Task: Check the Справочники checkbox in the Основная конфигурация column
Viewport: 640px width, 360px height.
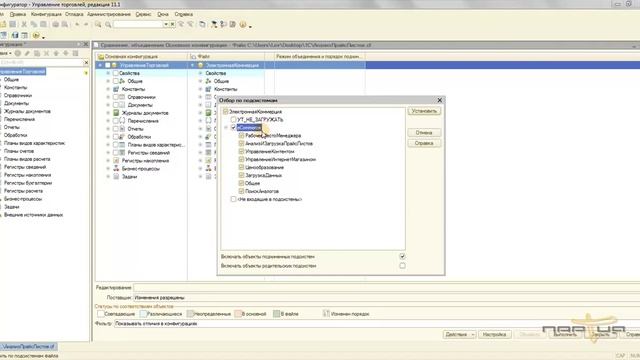Action: coord(116,97)
